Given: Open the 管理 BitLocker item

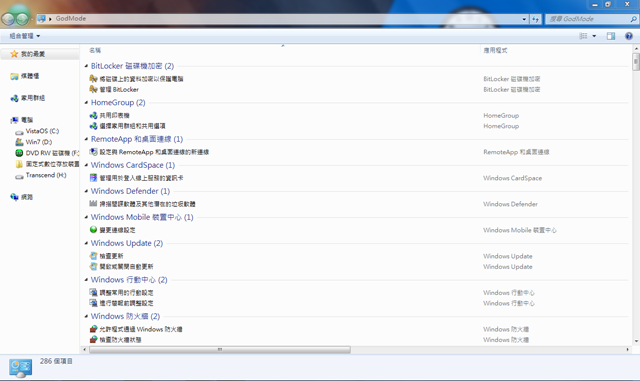Looking at the screenshot, I should coord(114,89).
